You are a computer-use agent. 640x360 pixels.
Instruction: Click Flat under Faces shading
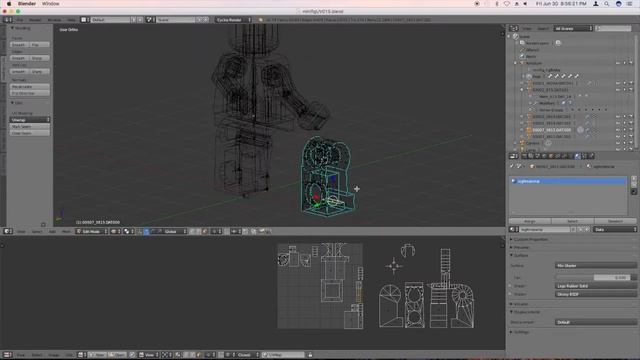point(40,44)
